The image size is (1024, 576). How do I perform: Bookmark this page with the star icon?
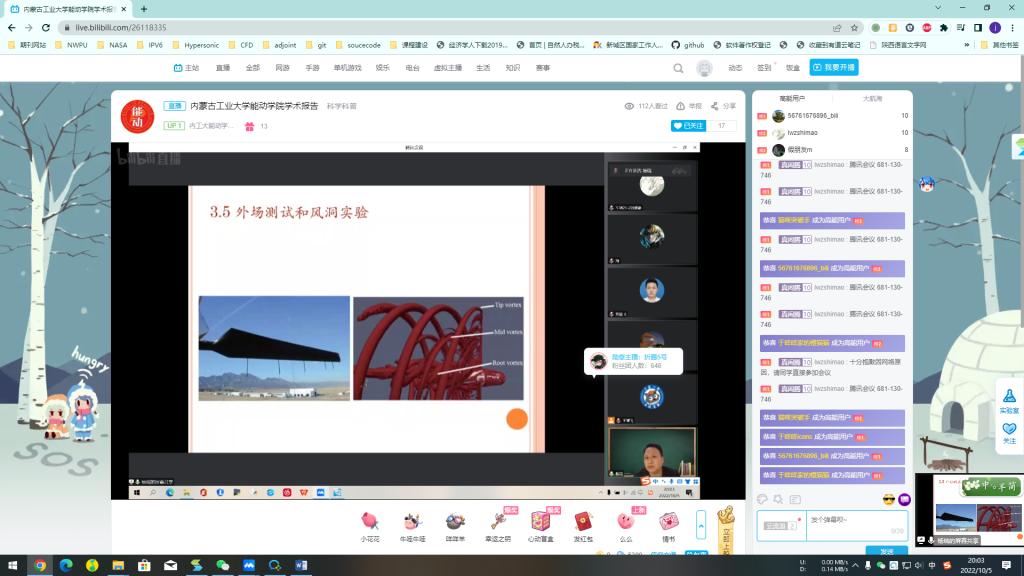(x=855, y=28)
